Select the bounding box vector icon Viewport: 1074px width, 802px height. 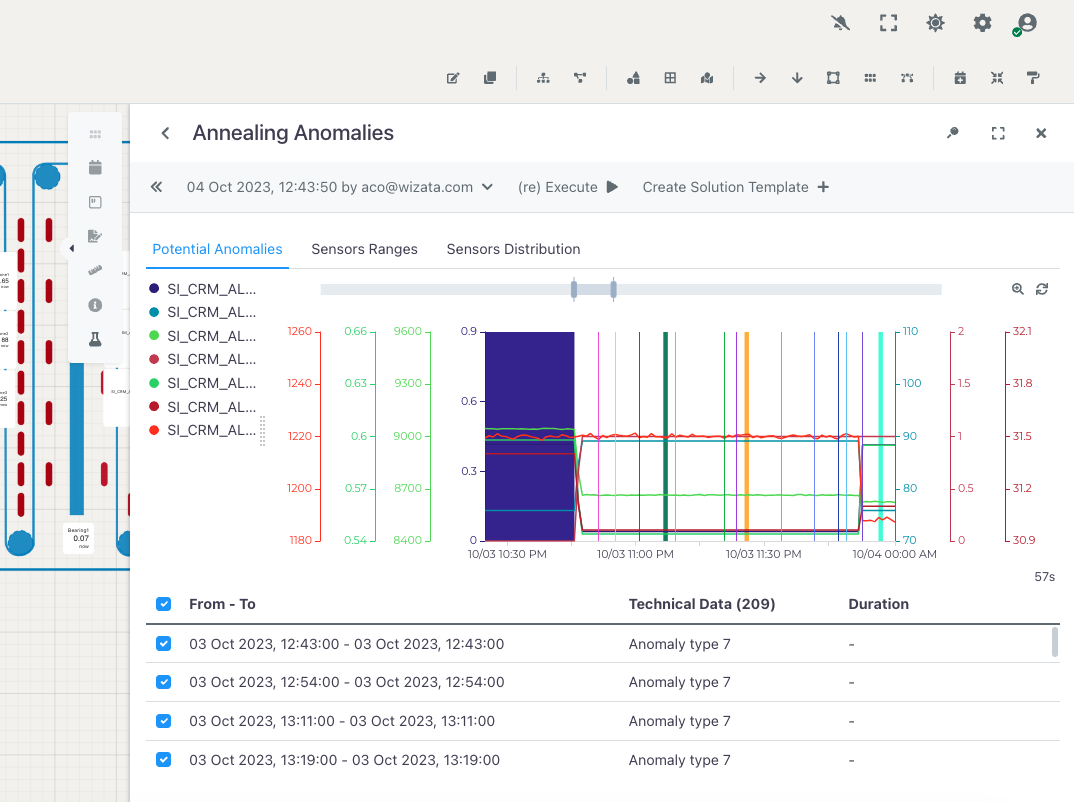coord(833,78)
